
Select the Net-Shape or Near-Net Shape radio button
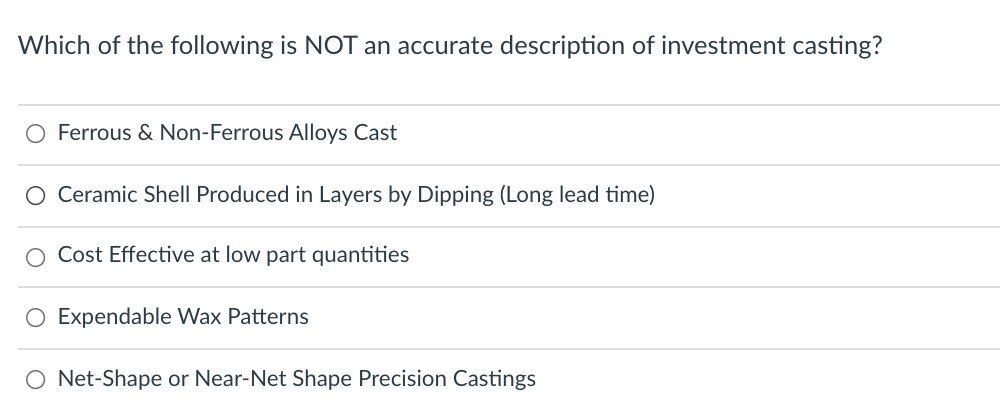36,380
